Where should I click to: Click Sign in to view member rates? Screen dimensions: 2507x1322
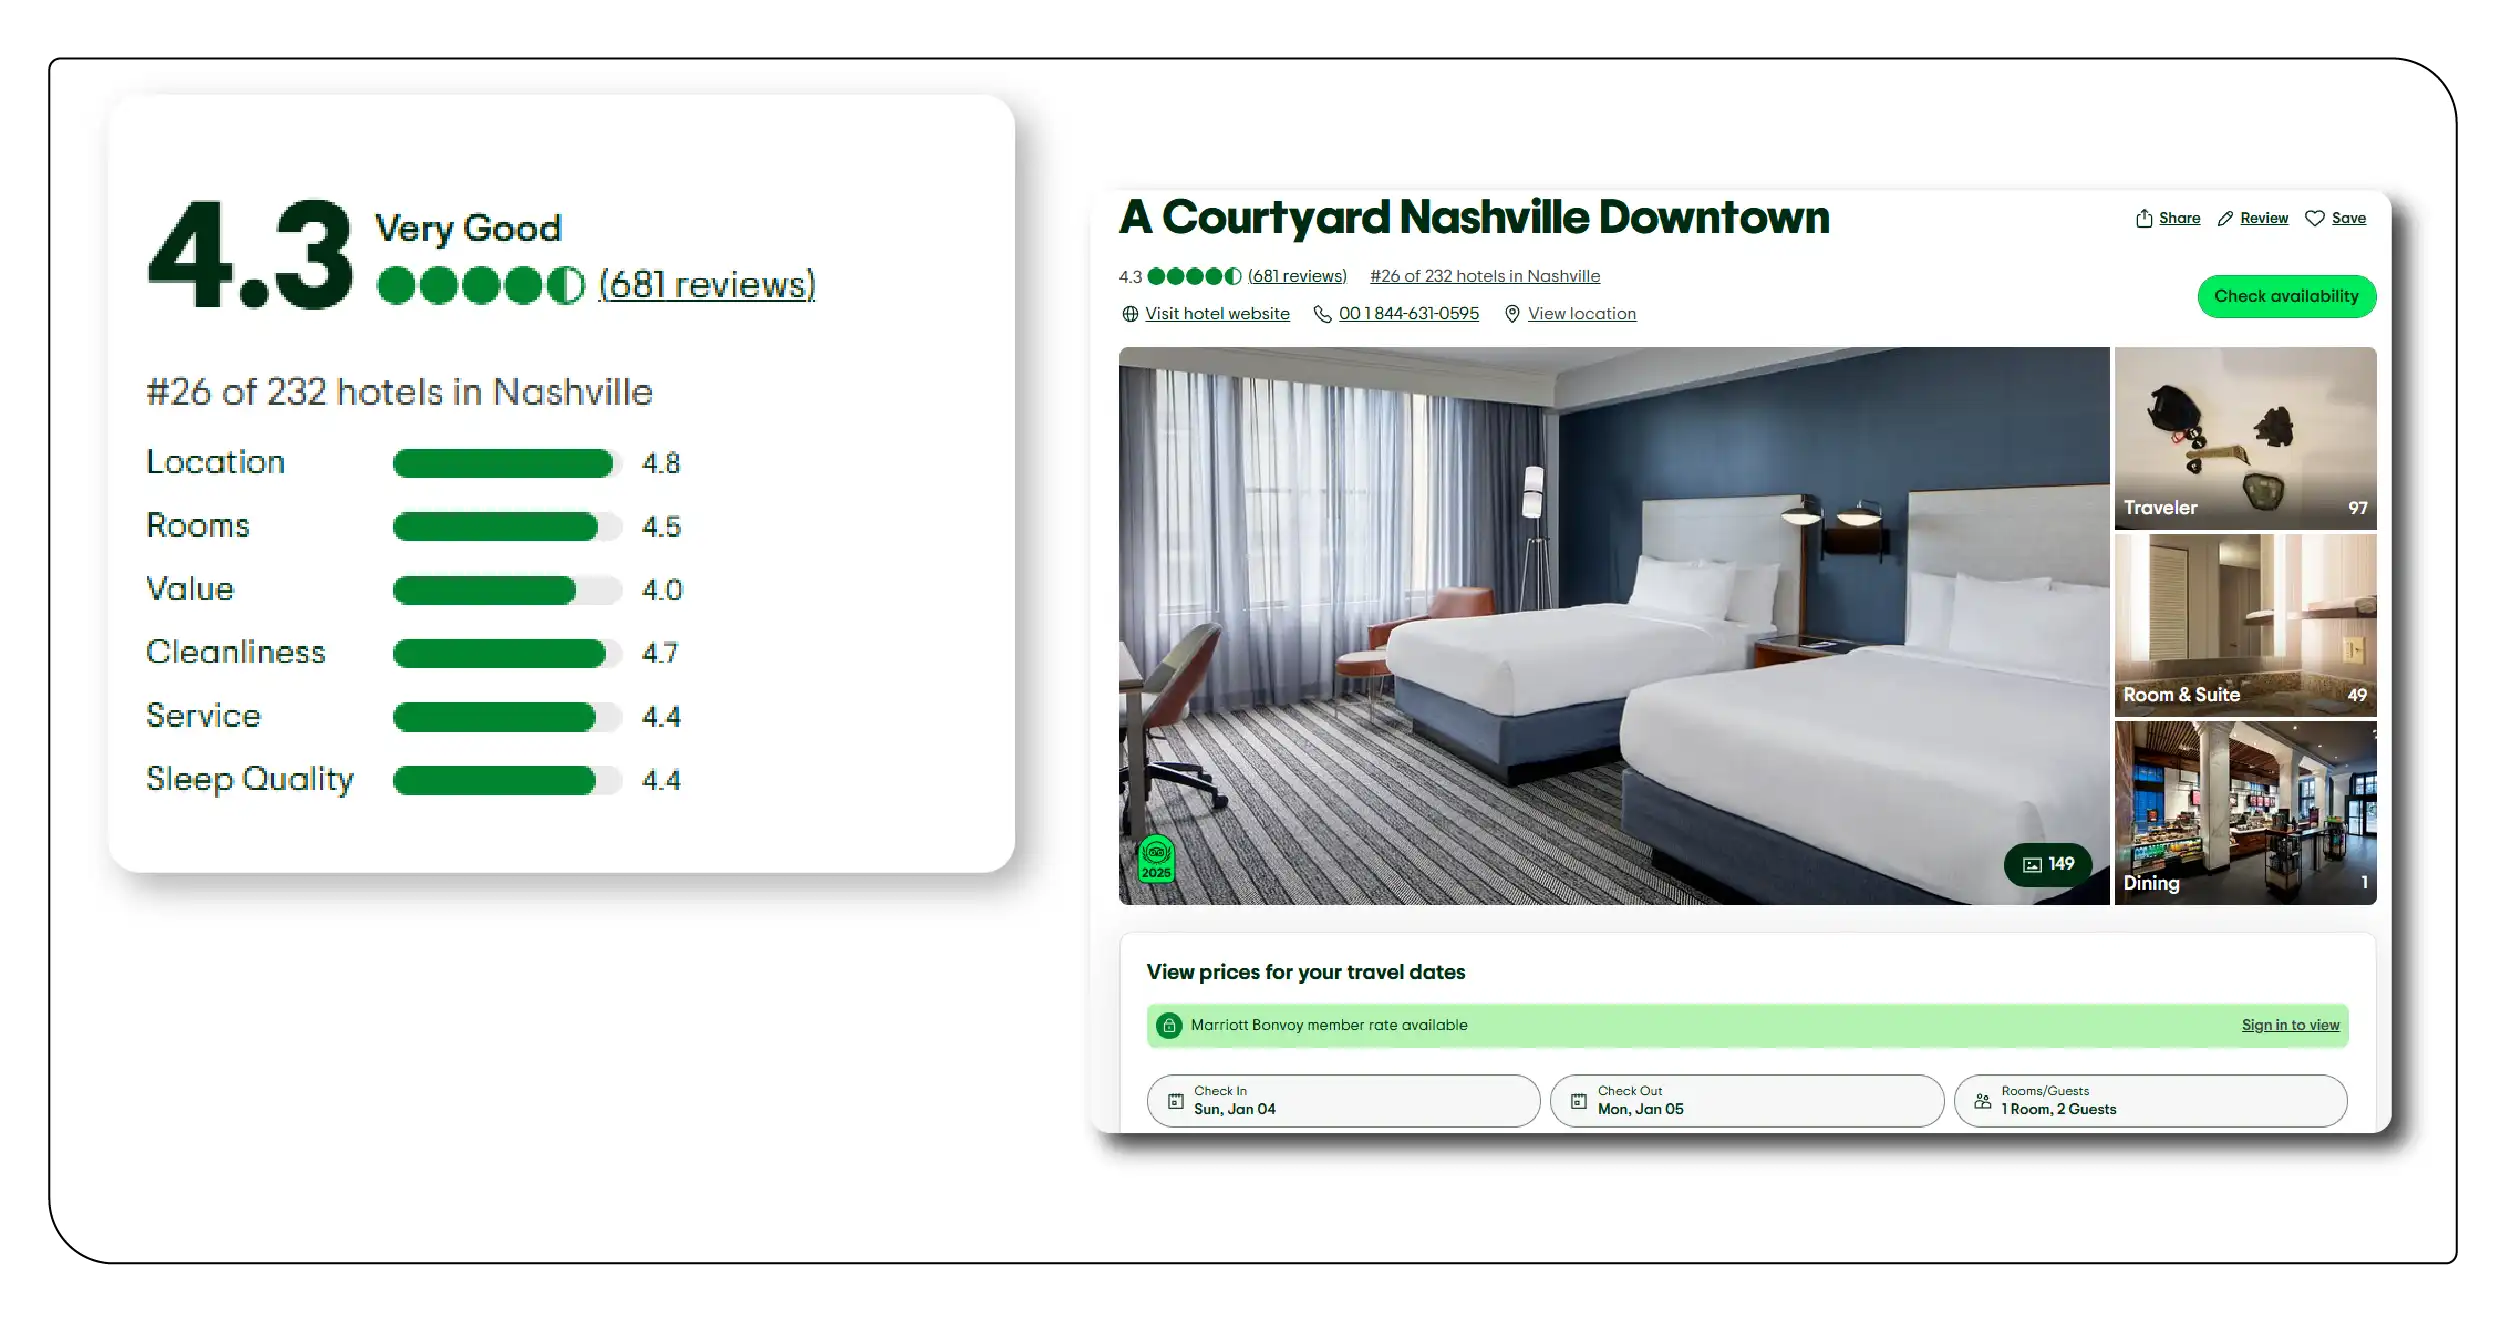(2291, 1024)
